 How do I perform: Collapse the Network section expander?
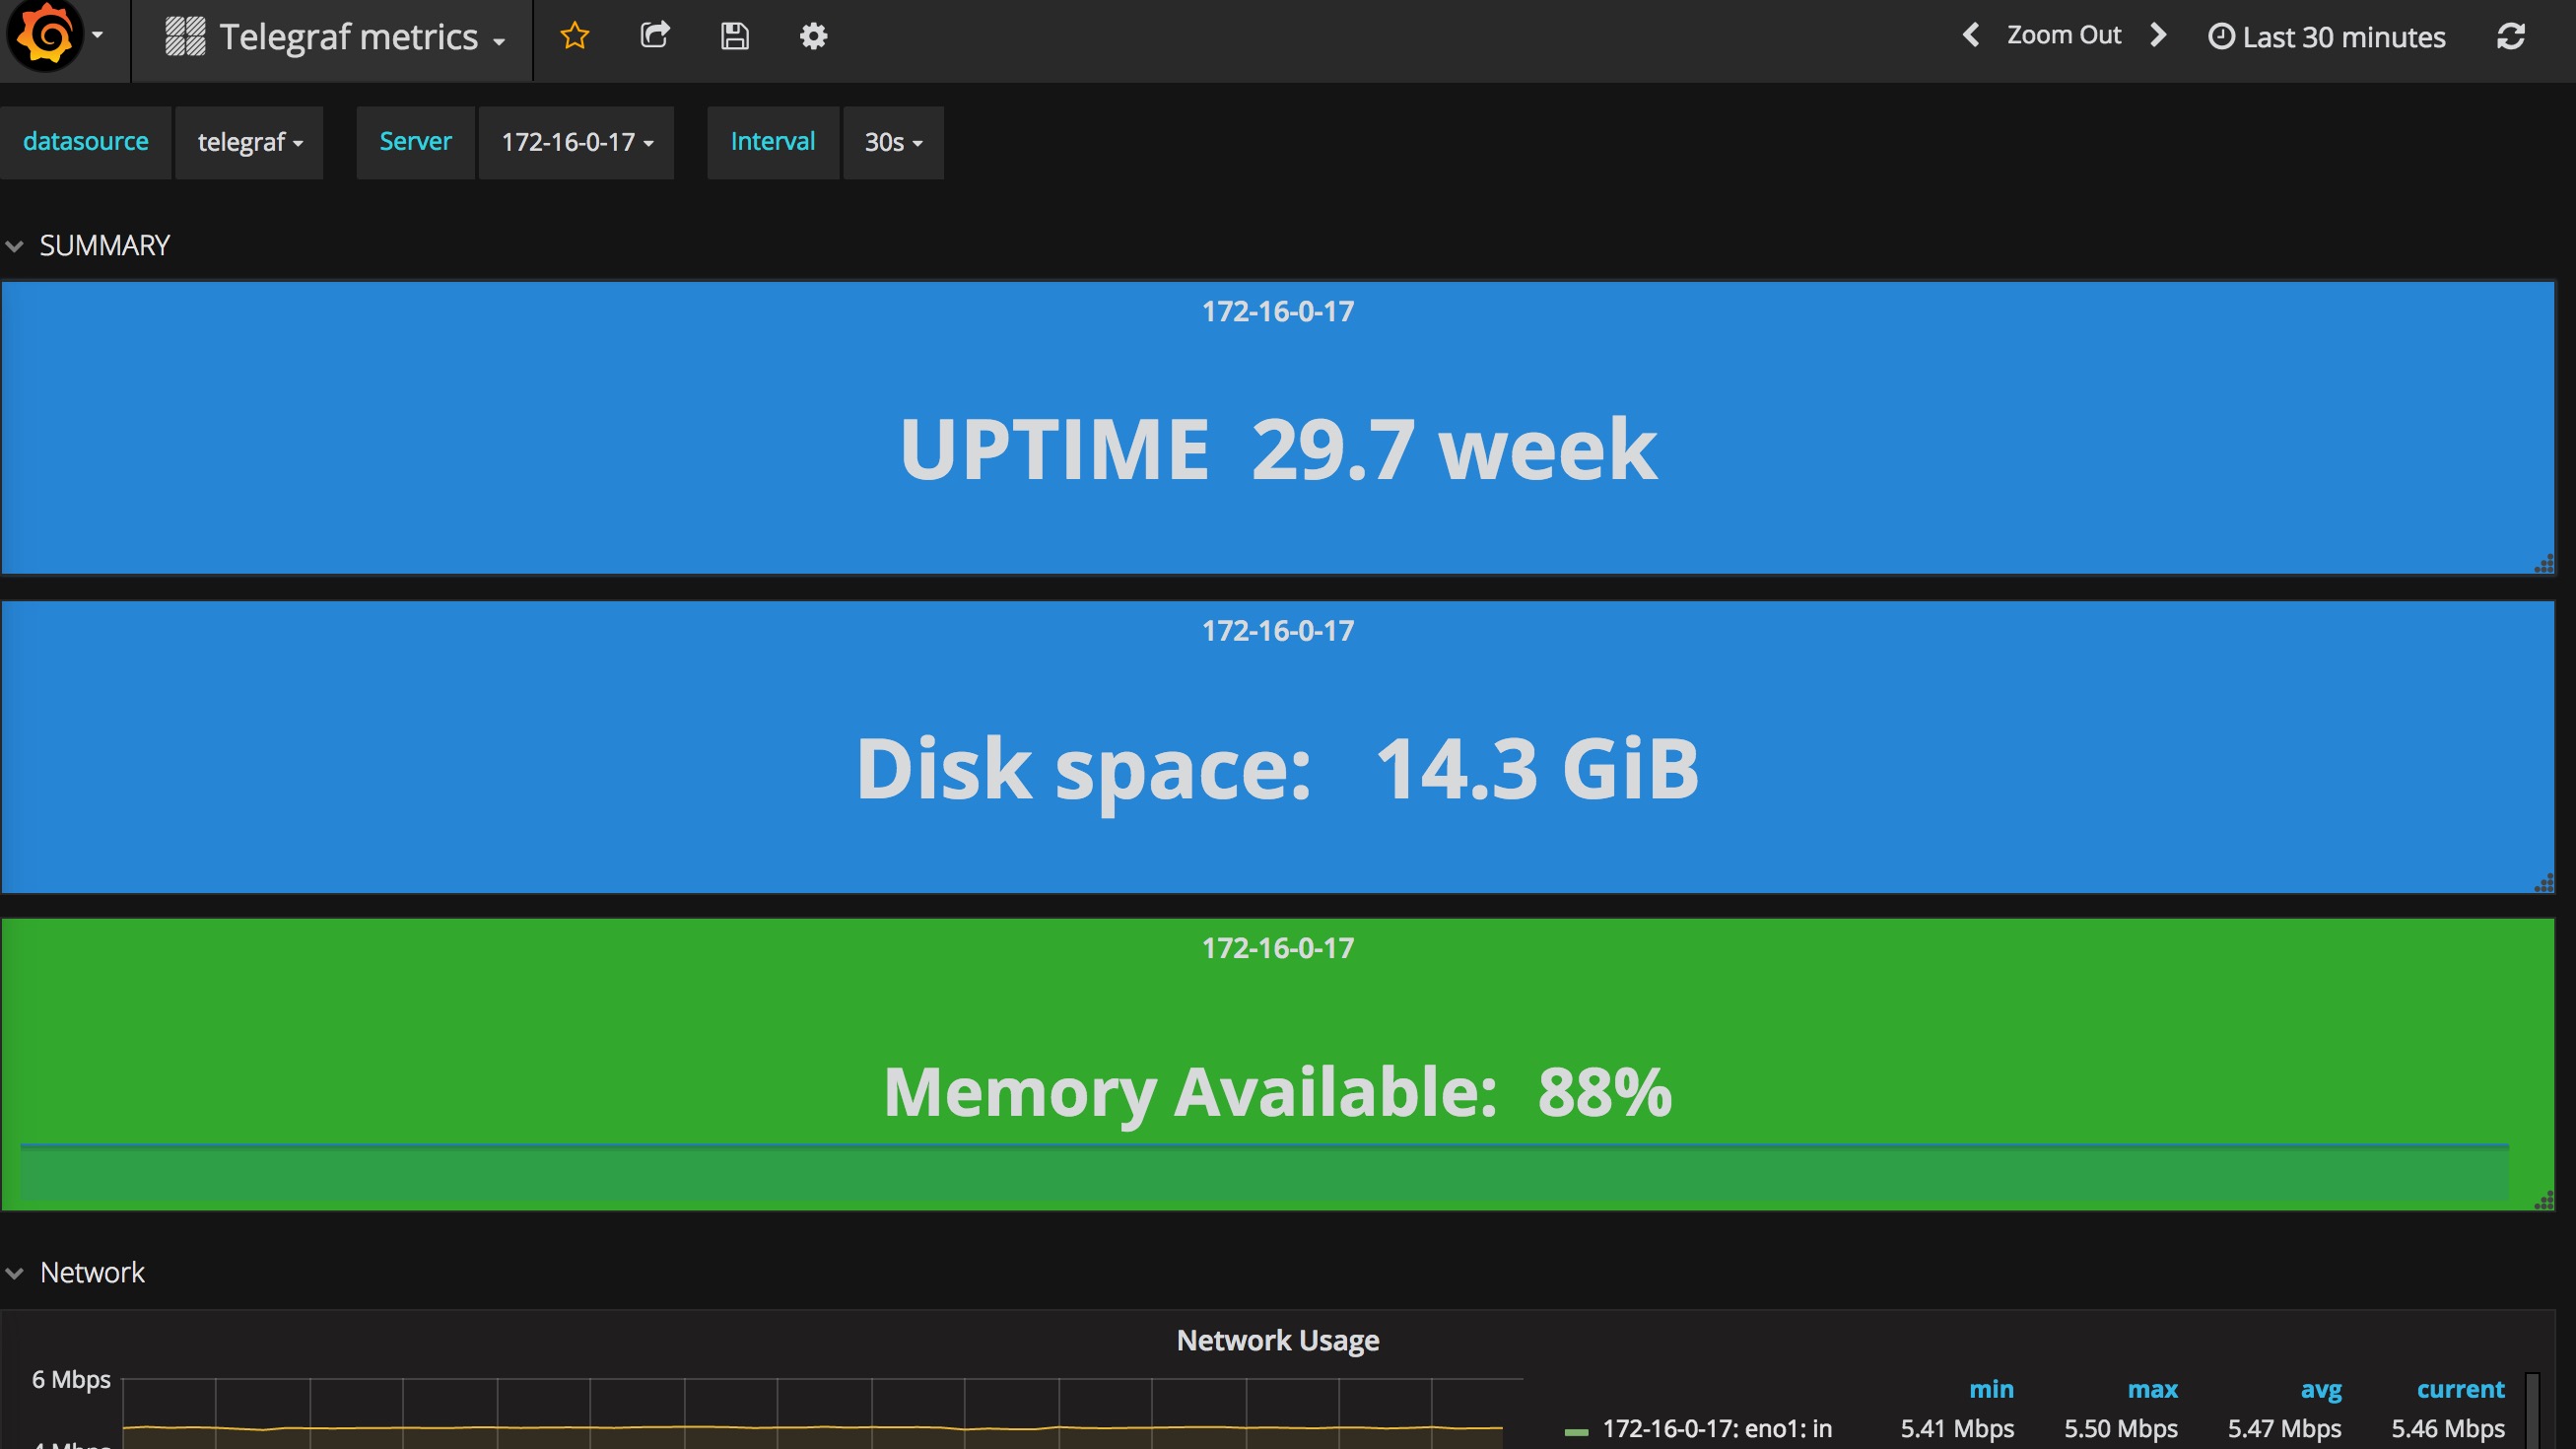tap(14, 1271)
